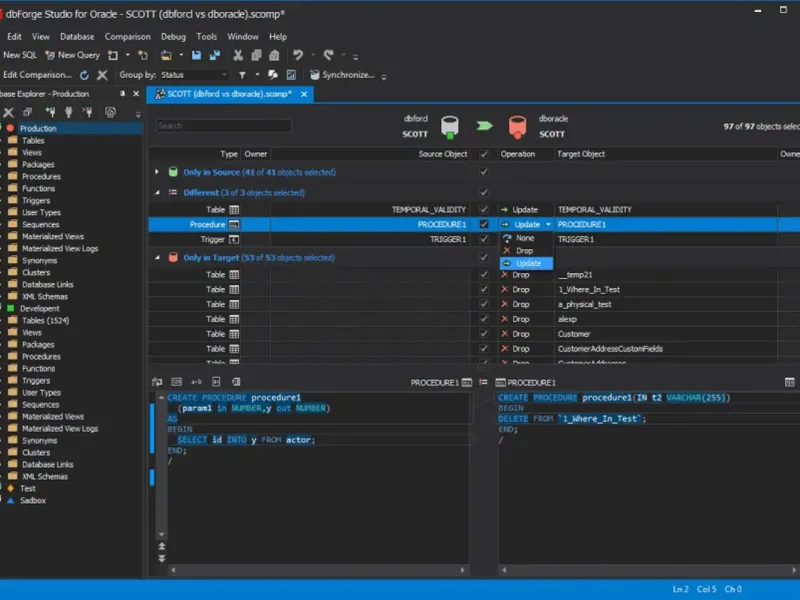Click the Refresh comparison icon
Viewport: 800px width, 600px height.
click(84, 75)
